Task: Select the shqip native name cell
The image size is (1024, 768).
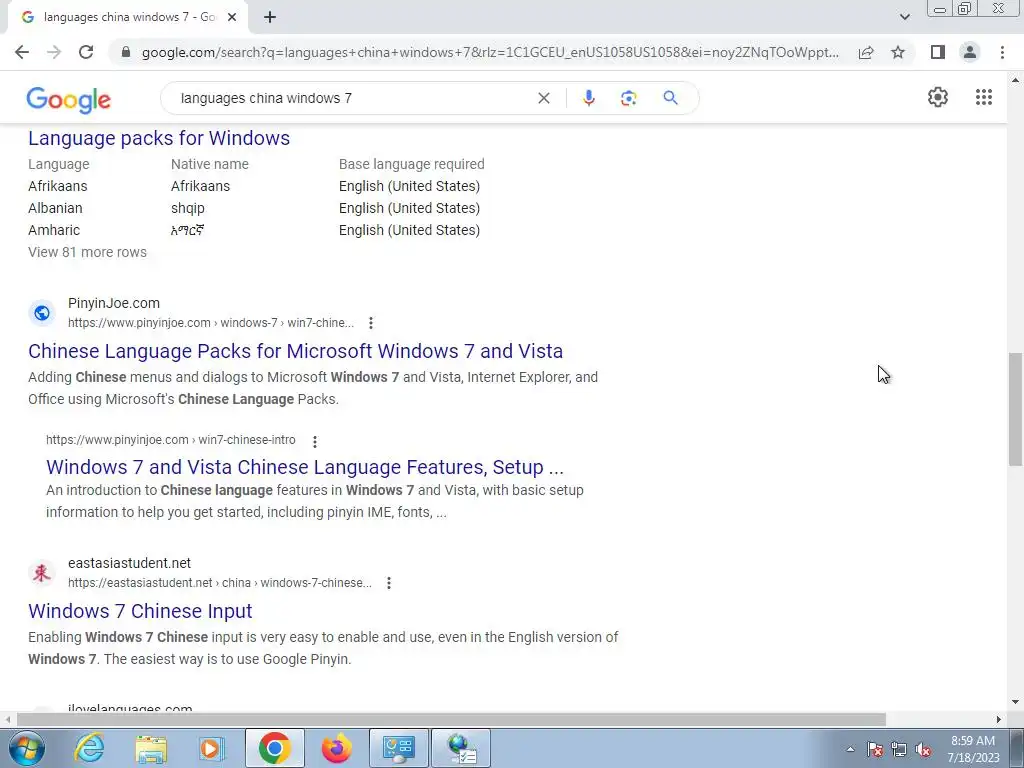Action: [187, 208]
